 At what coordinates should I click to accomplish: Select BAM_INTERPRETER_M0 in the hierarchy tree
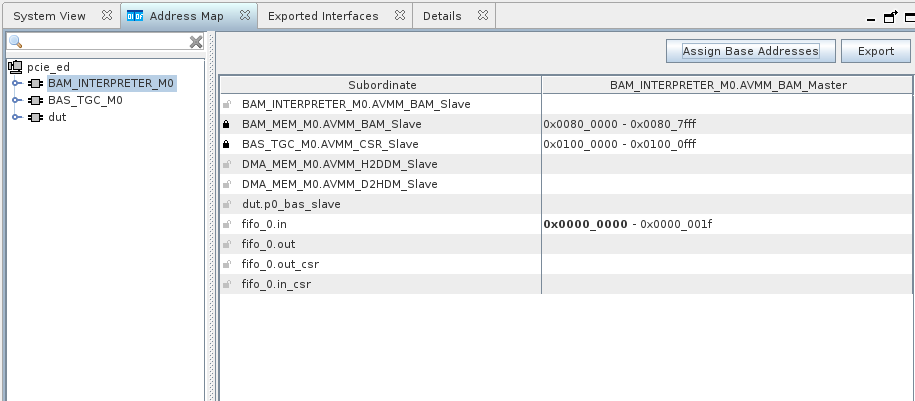click(111, 83)
